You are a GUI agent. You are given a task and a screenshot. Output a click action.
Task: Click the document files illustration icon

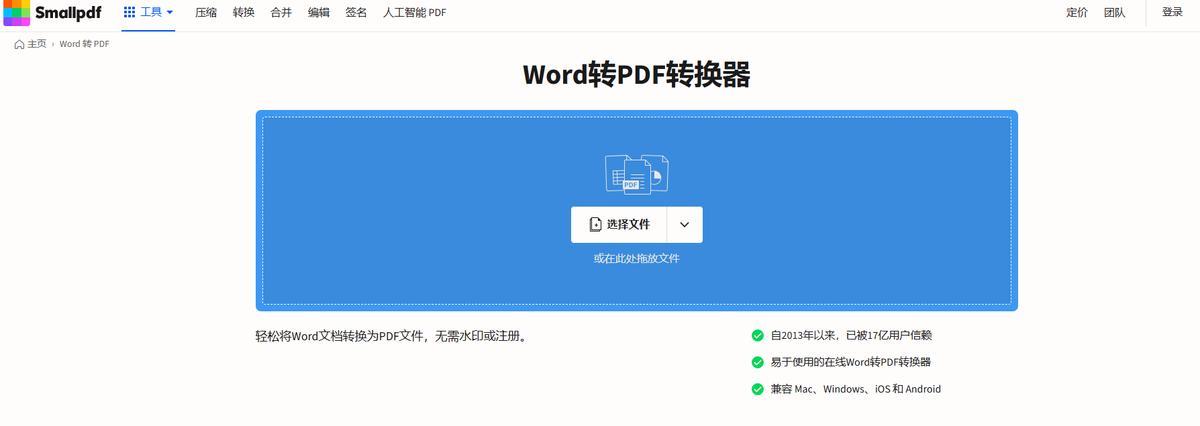point(636,174)
